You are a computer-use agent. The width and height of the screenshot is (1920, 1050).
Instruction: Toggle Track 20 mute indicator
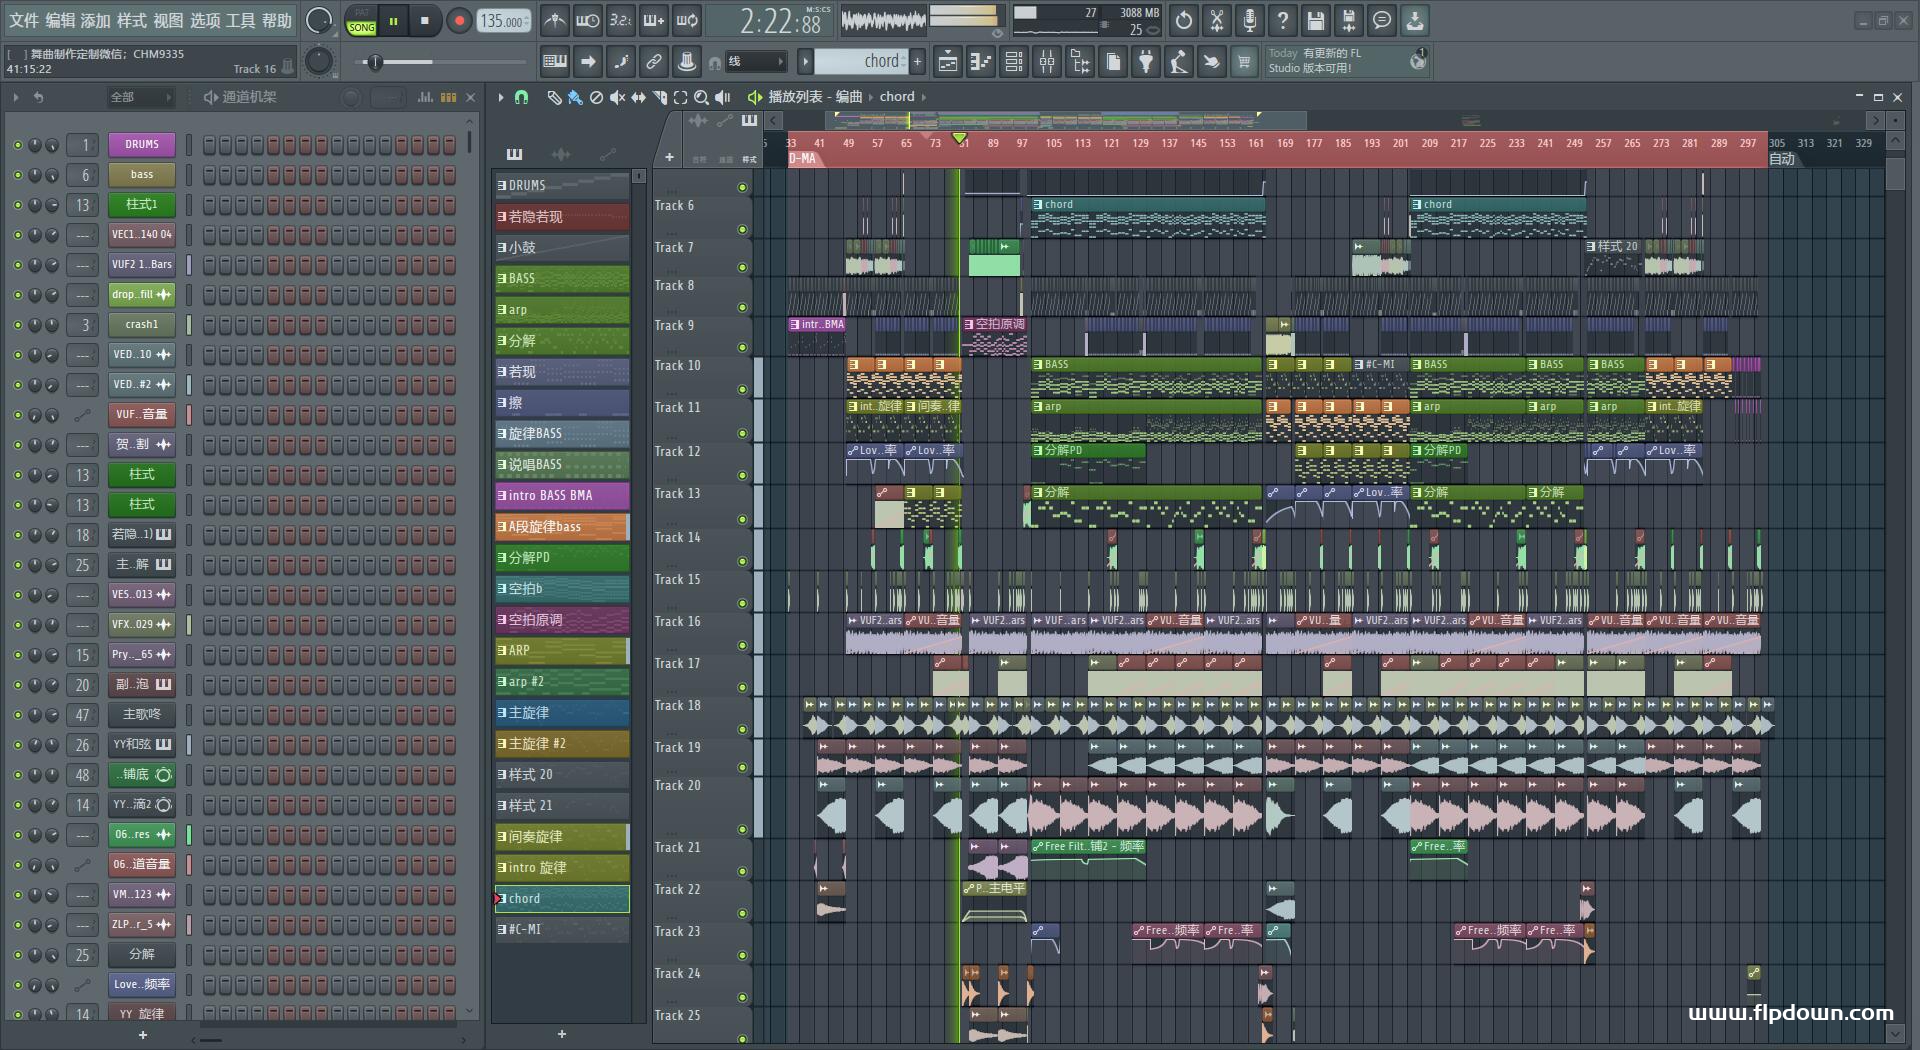[x=742, y=830]
